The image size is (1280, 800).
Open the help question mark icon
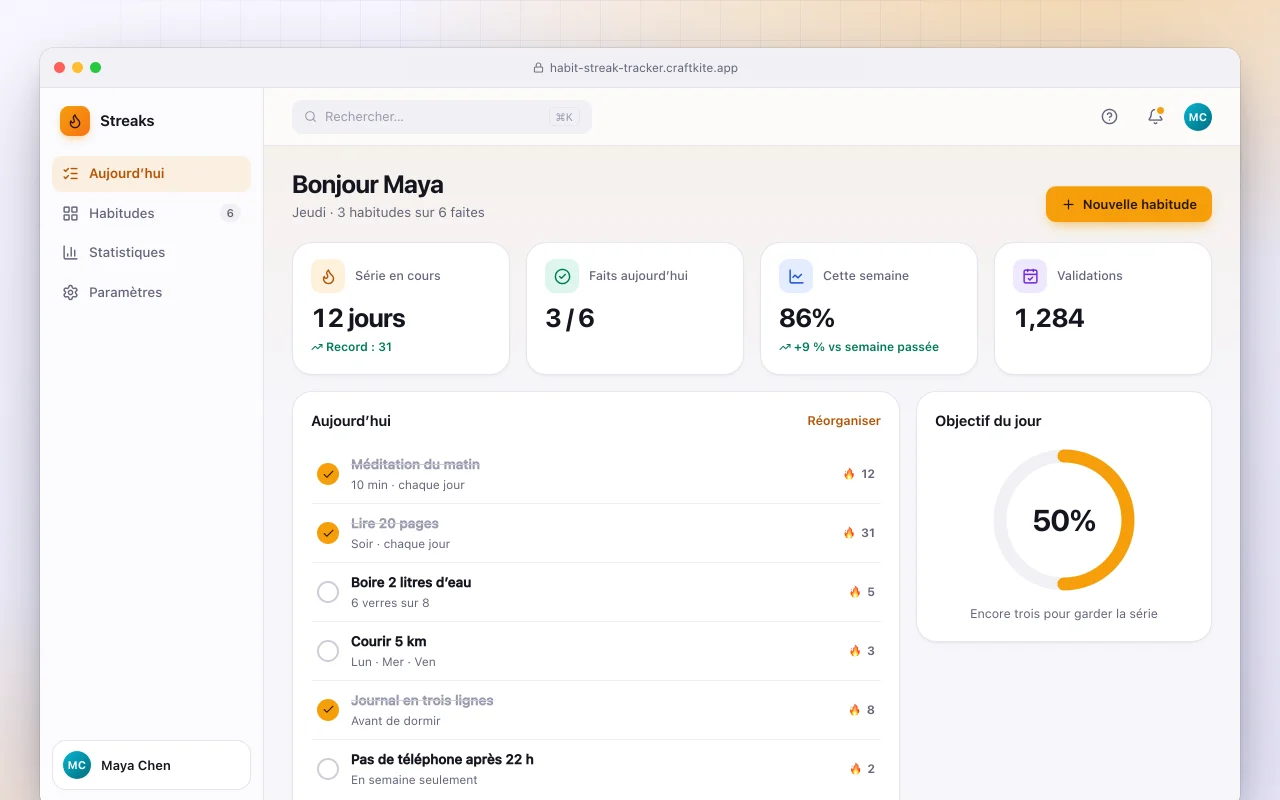(1109, 117)
